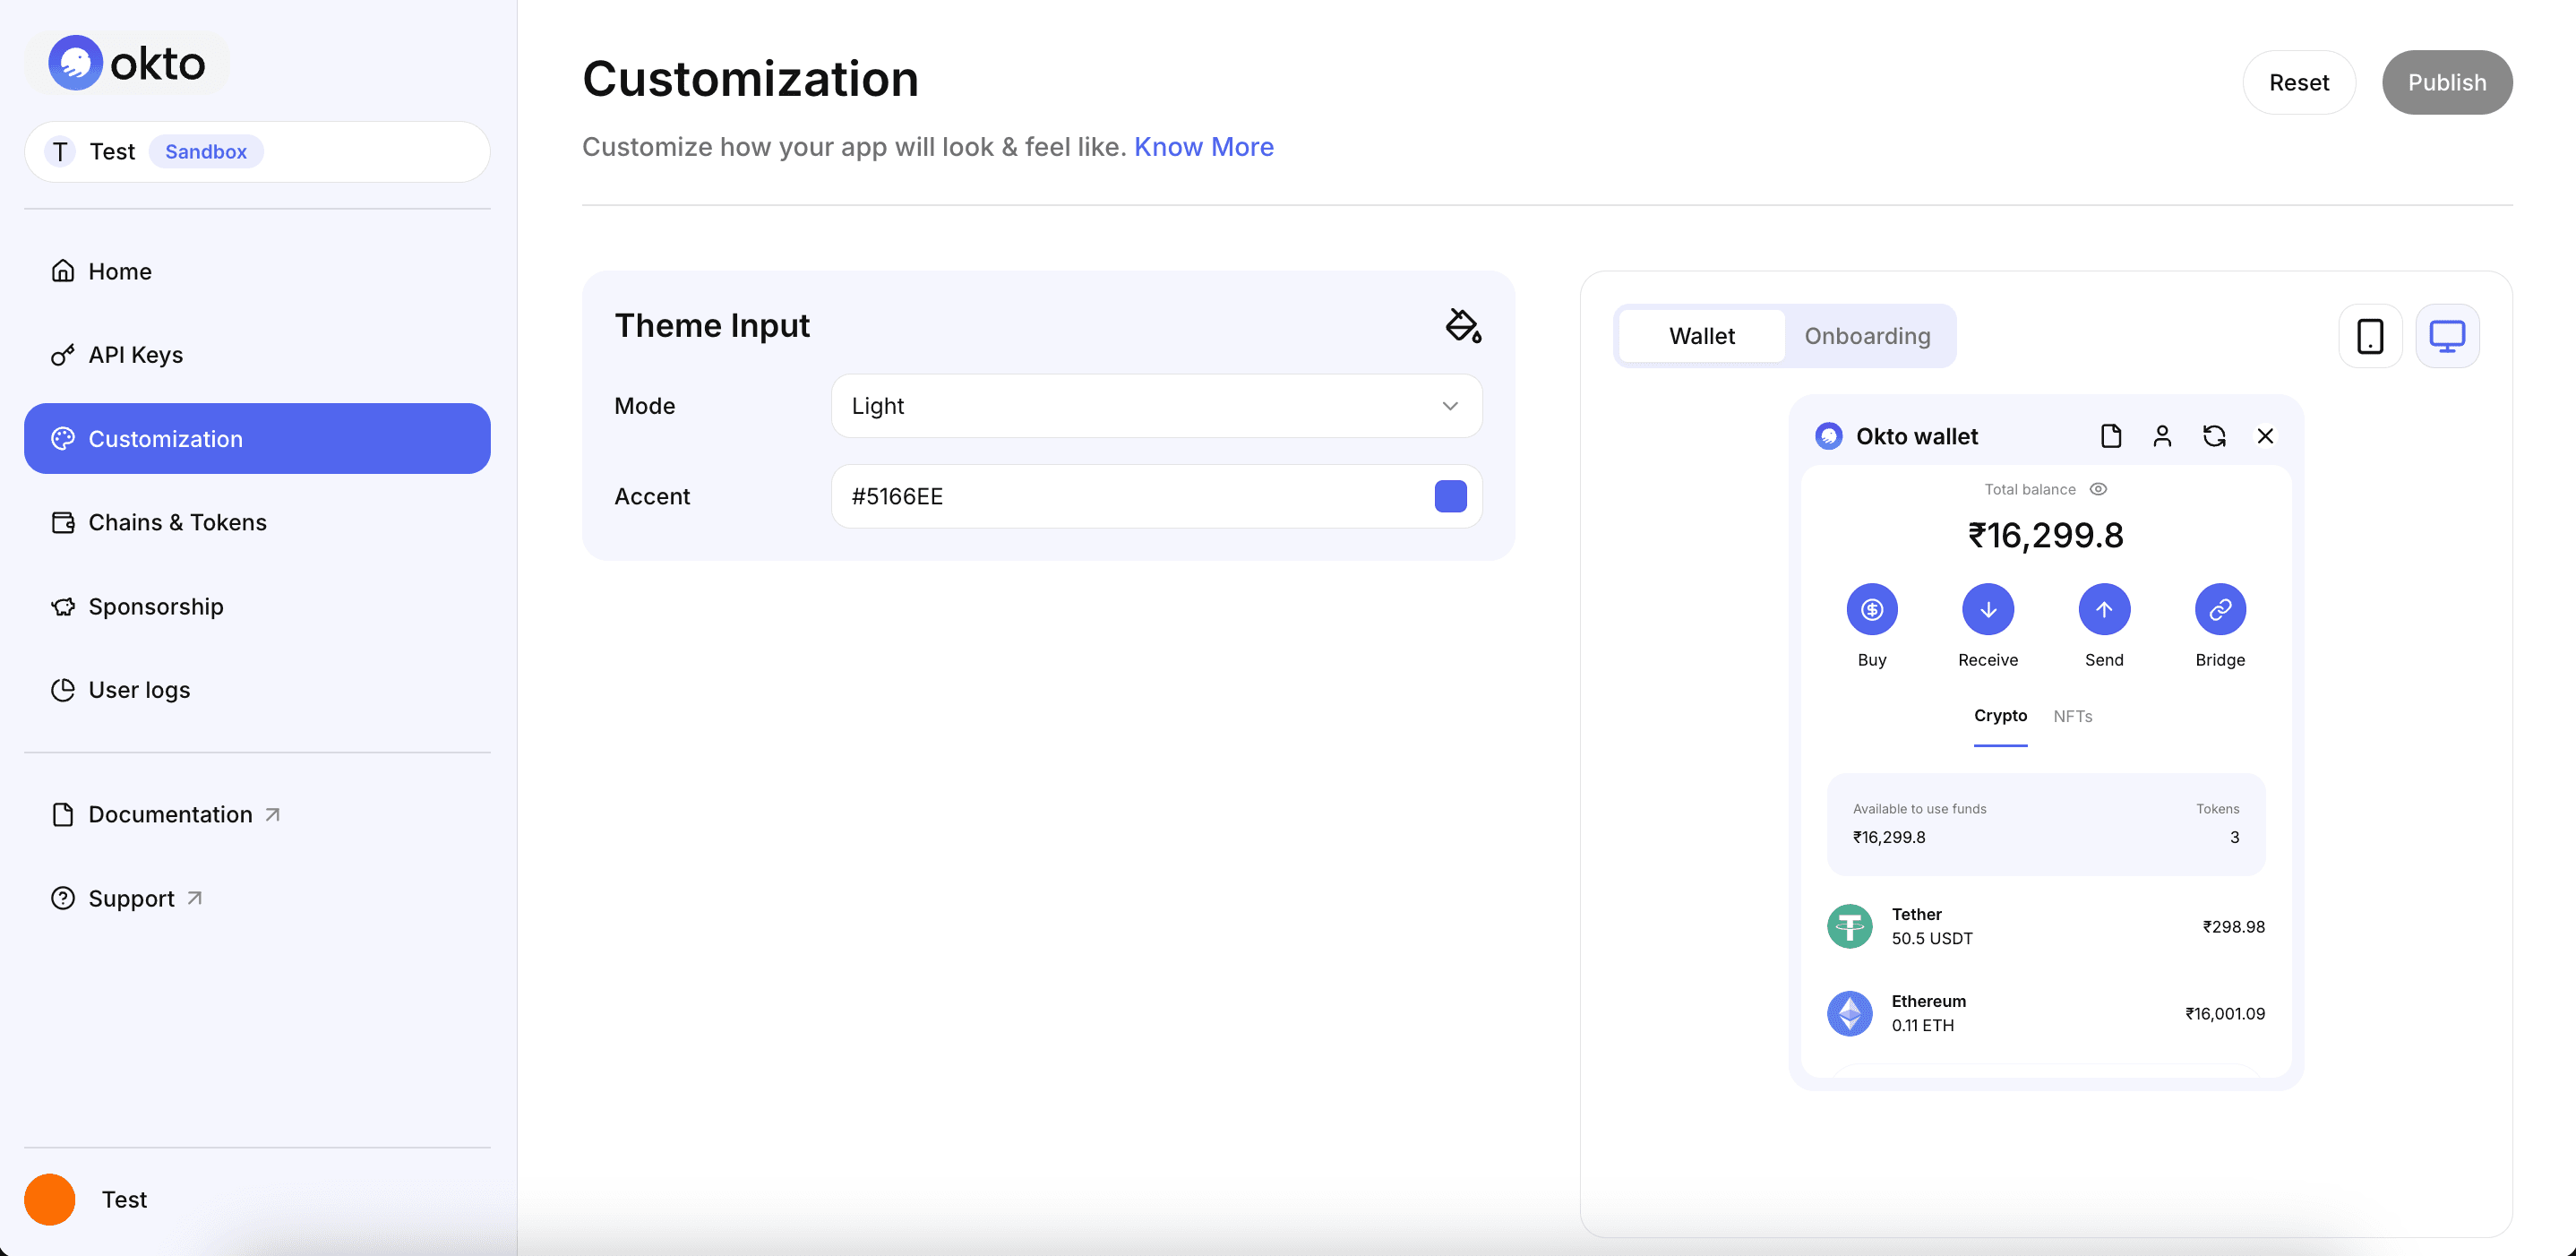The image size is (2576, 1256).
Task: Open the profile icon in the Okto wallet header
Action: [x=2163, y=436]
